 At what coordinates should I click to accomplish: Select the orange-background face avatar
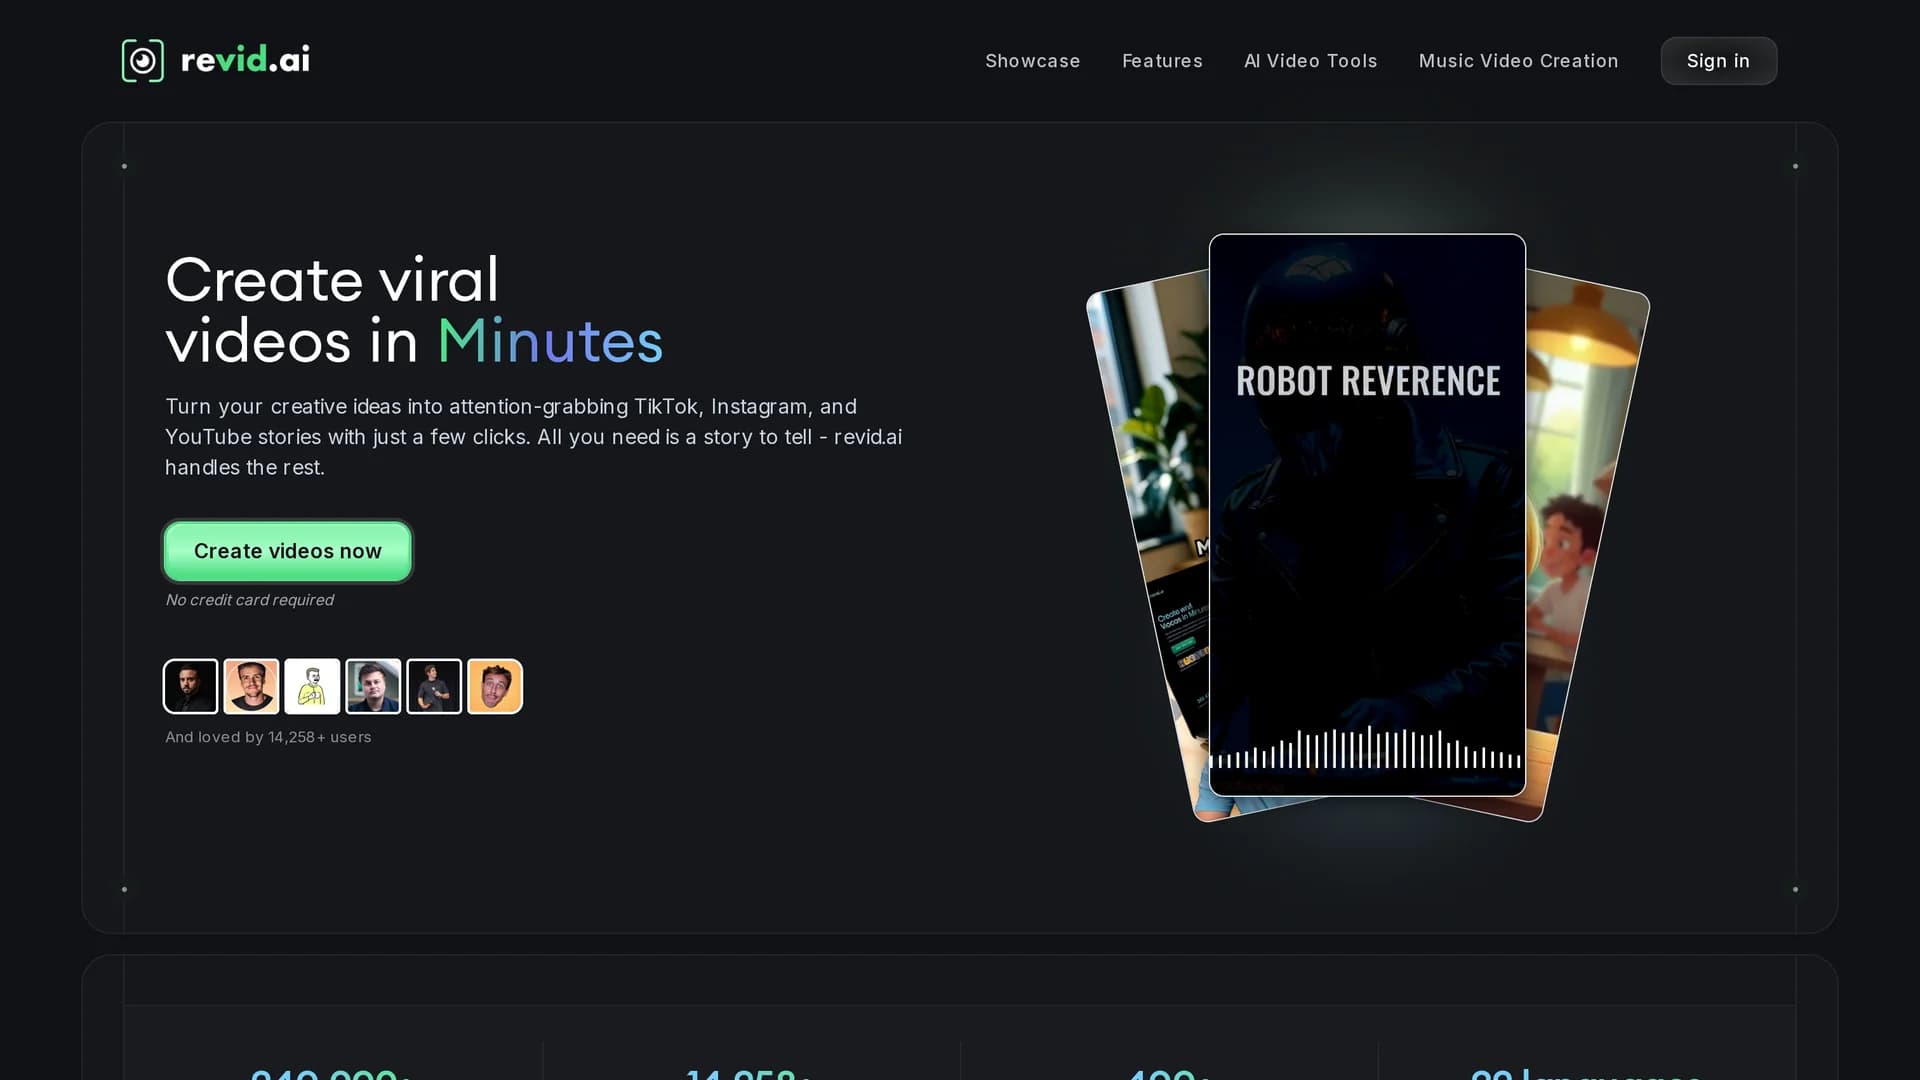point(495,686)
